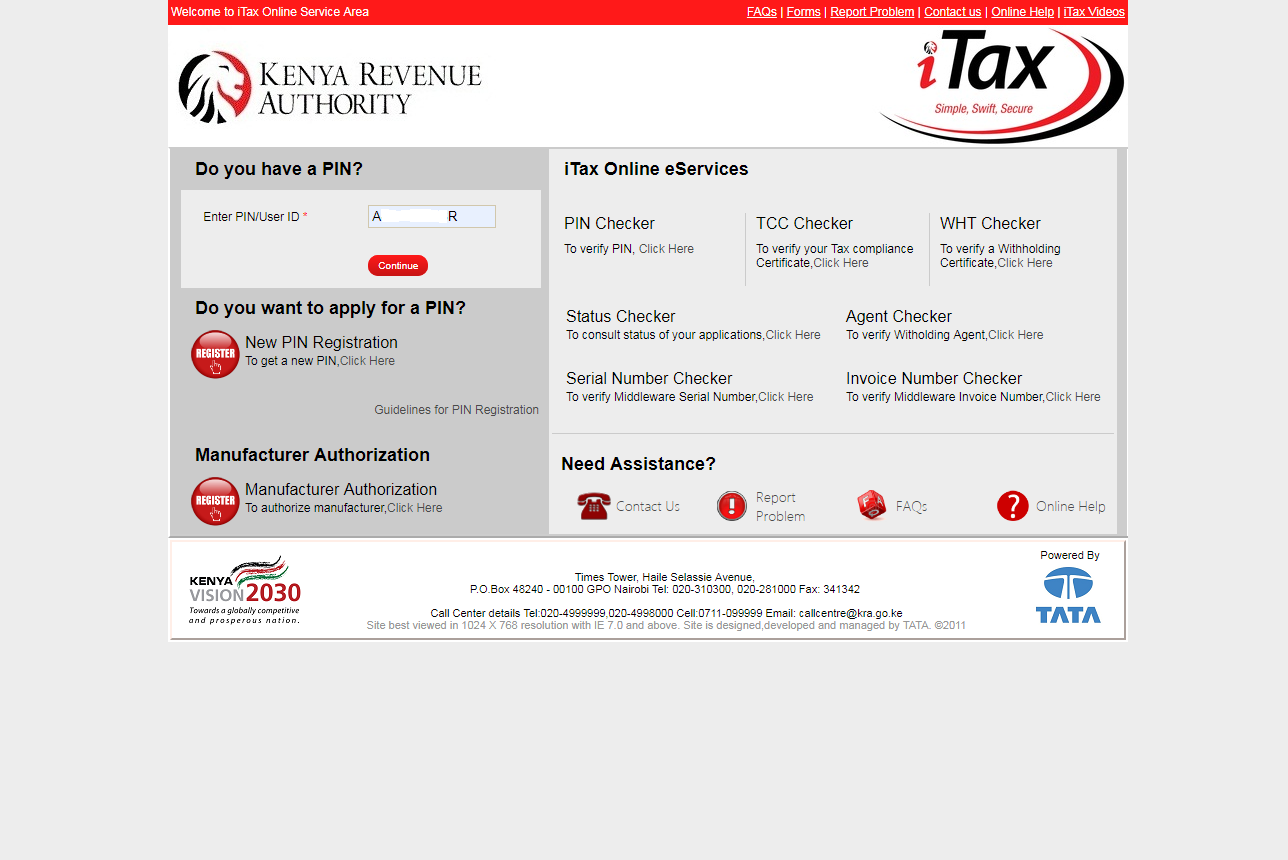
Task: Click 'Powered By' text in footer
Action: point(1069,555)
